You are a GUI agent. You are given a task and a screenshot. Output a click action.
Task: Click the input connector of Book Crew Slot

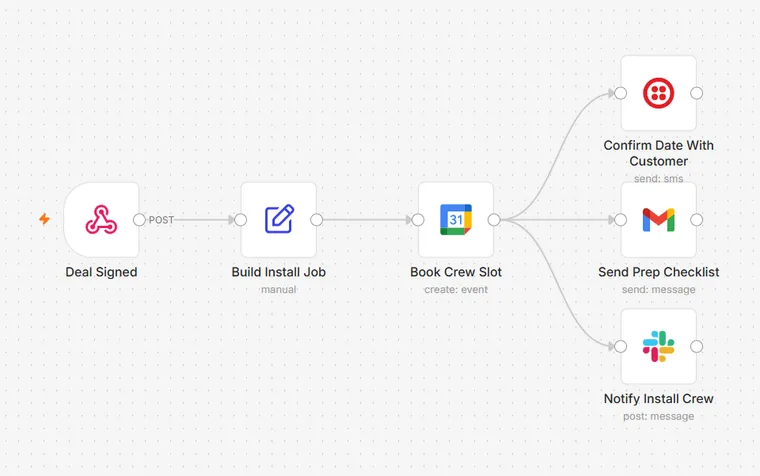(418, 220)
